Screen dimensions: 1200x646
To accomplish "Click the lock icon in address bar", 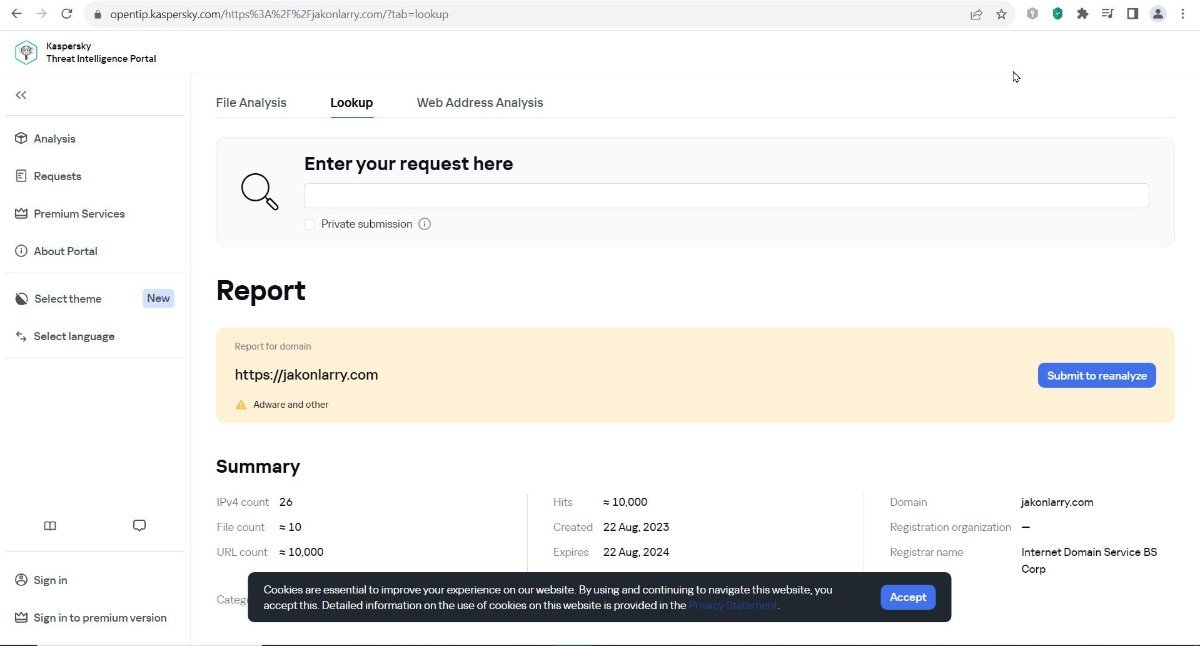I will coord(97,14).
